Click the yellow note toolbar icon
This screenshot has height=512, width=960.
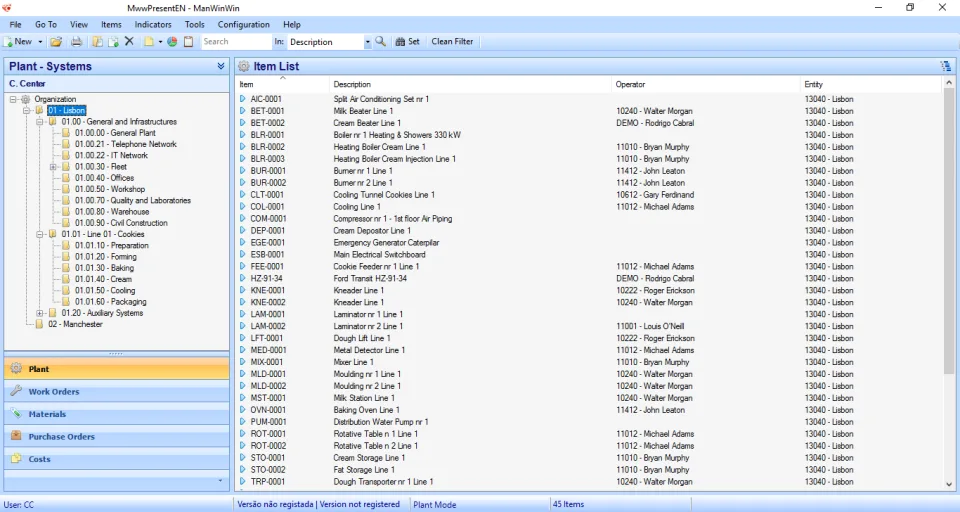pos(149,42)
